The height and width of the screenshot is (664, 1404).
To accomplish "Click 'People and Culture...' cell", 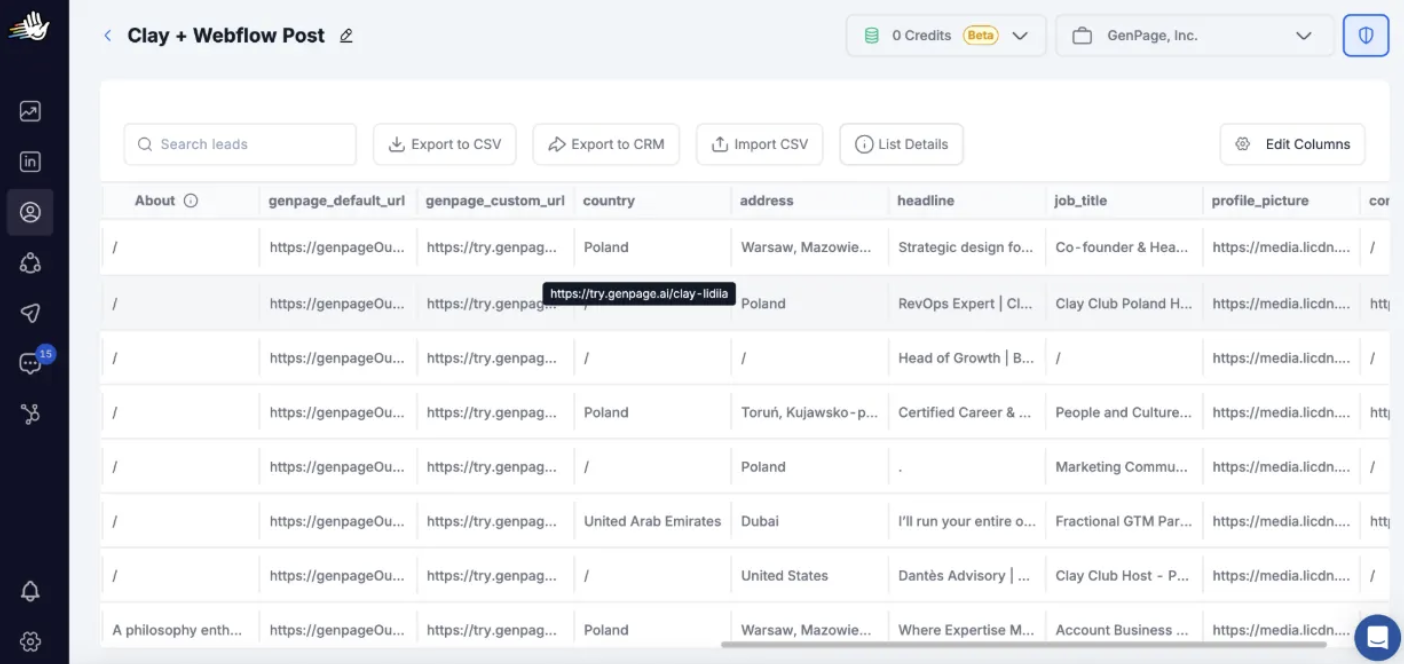I will point(1124,412).
